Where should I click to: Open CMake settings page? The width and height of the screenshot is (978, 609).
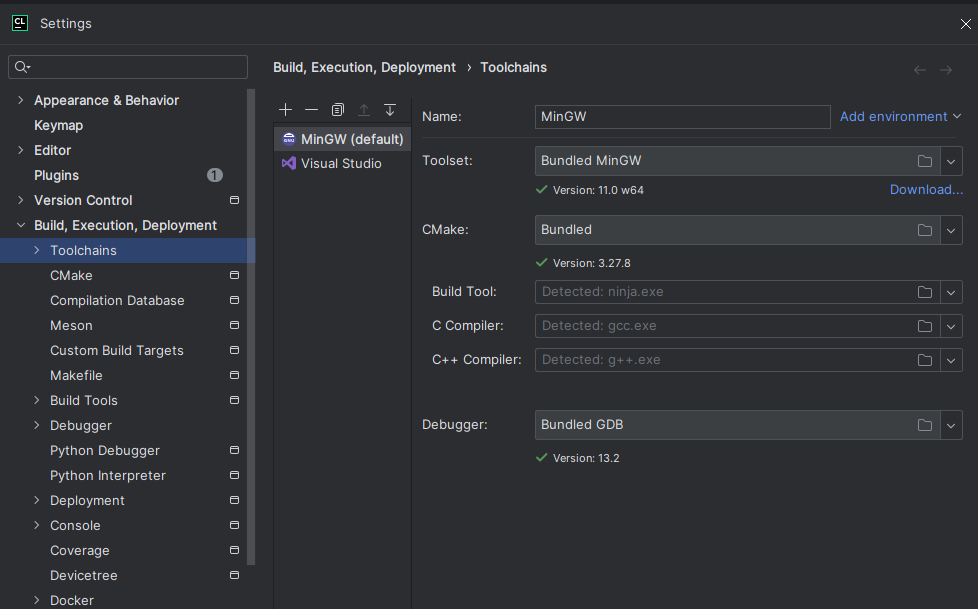(x=71, y=275)
